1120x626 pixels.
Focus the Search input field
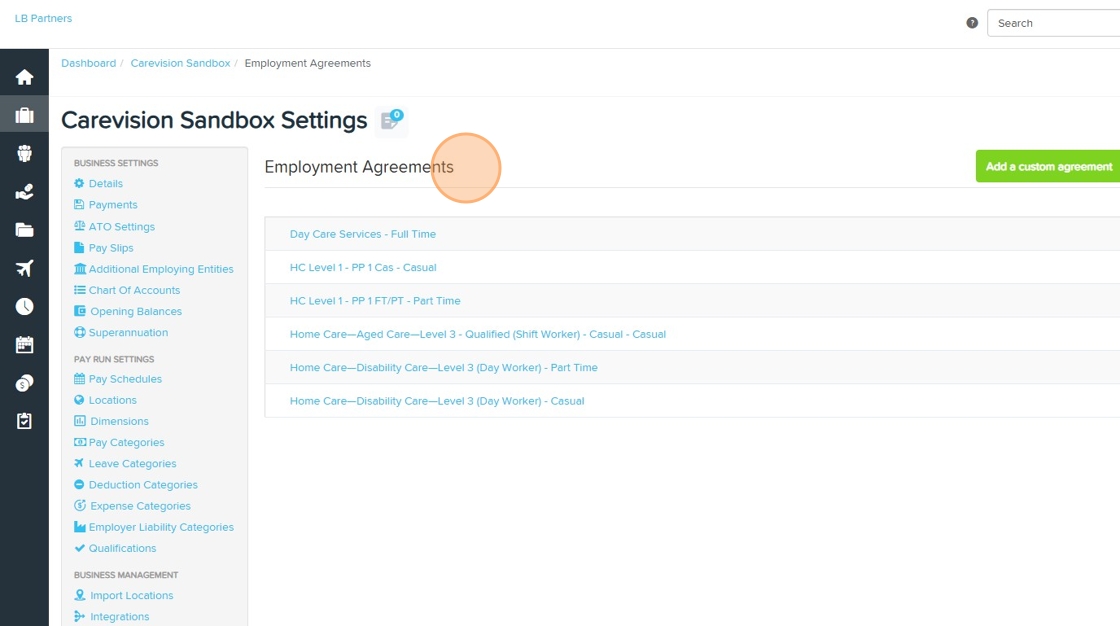(x=1054, y=23)
